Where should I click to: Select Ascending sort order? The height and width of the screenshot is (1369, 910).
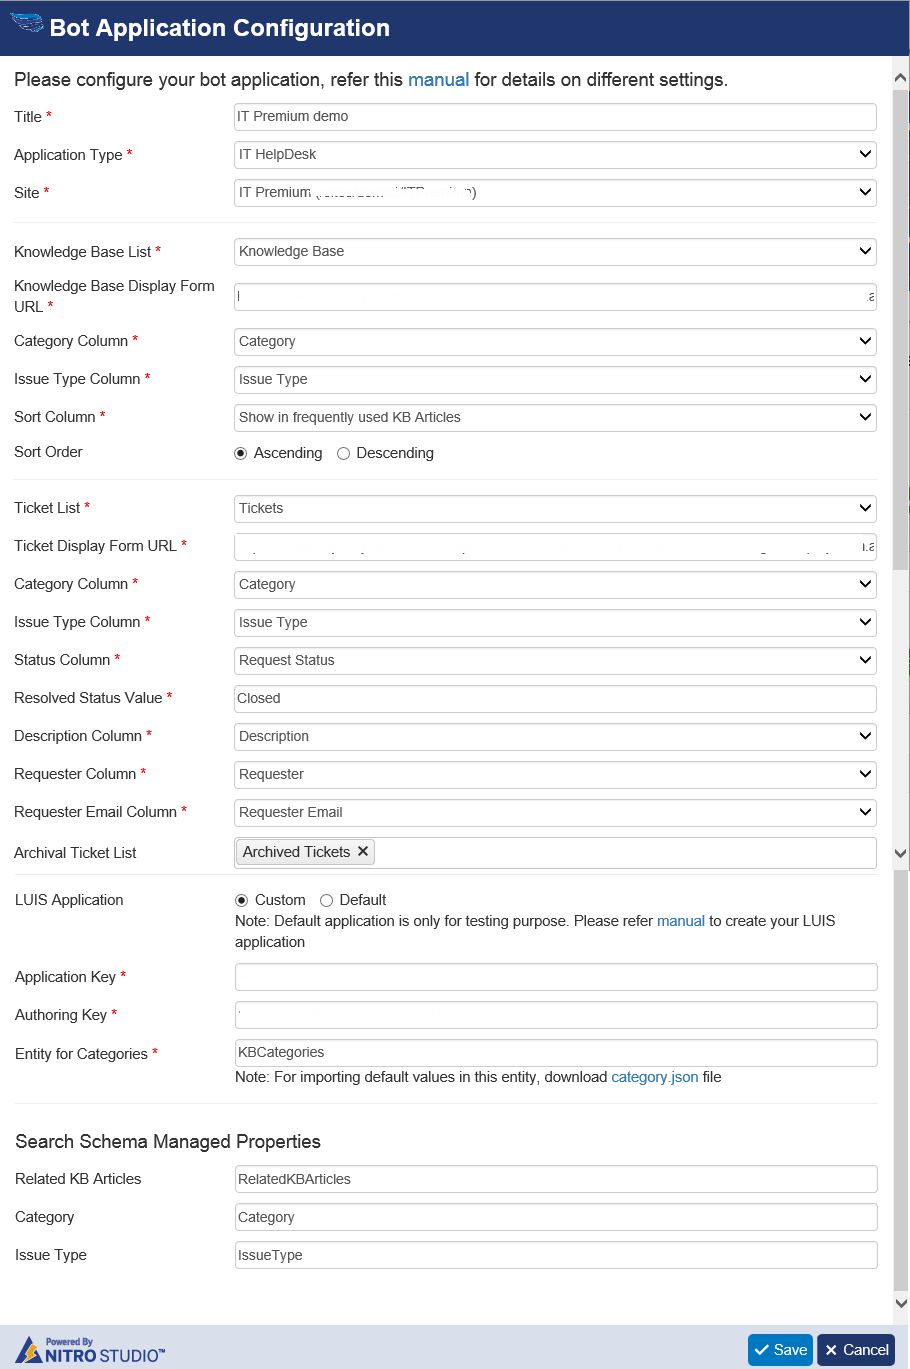(x=241, y=453)
